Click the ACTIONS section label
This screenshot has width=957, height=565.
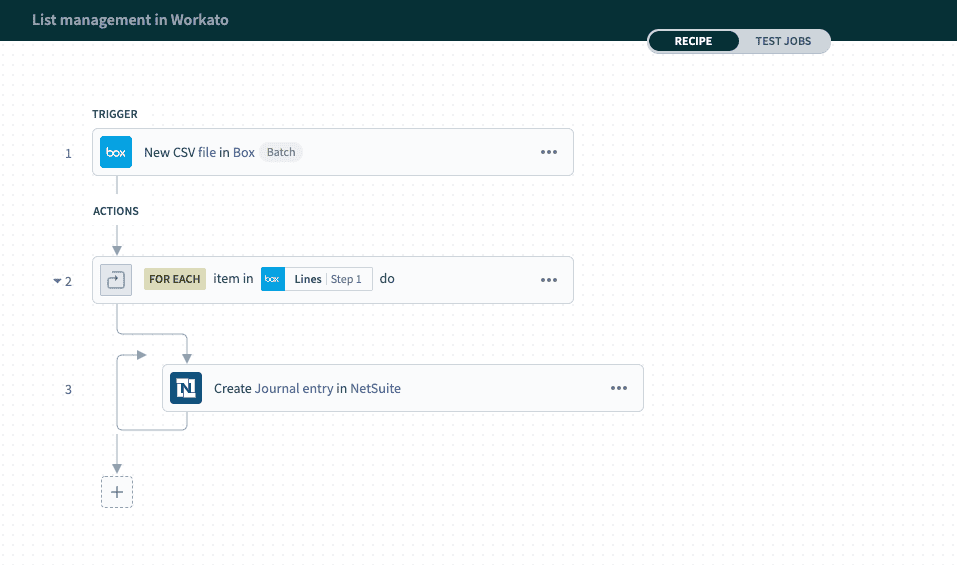click(x=116, y=211)
